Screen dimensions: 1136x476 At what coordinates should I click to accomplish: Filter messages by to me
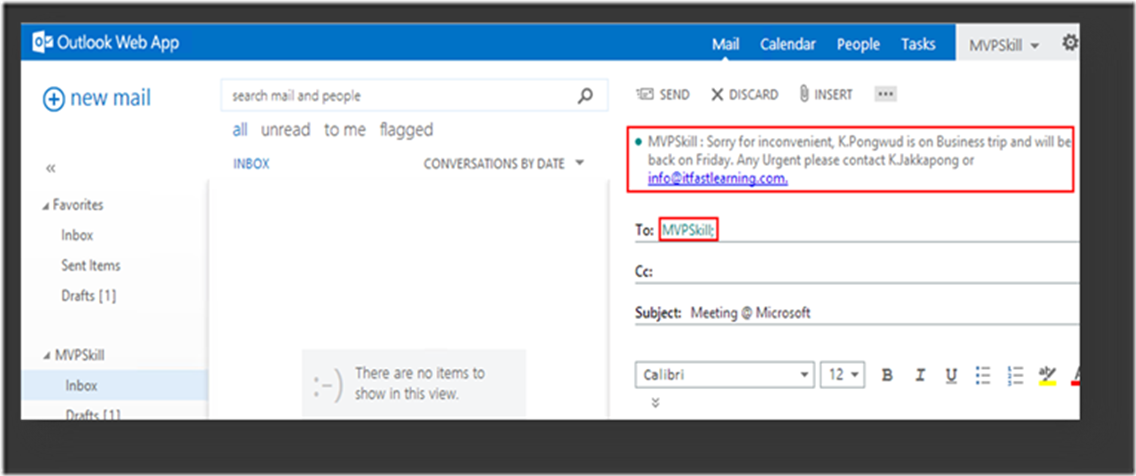point(345,130)
